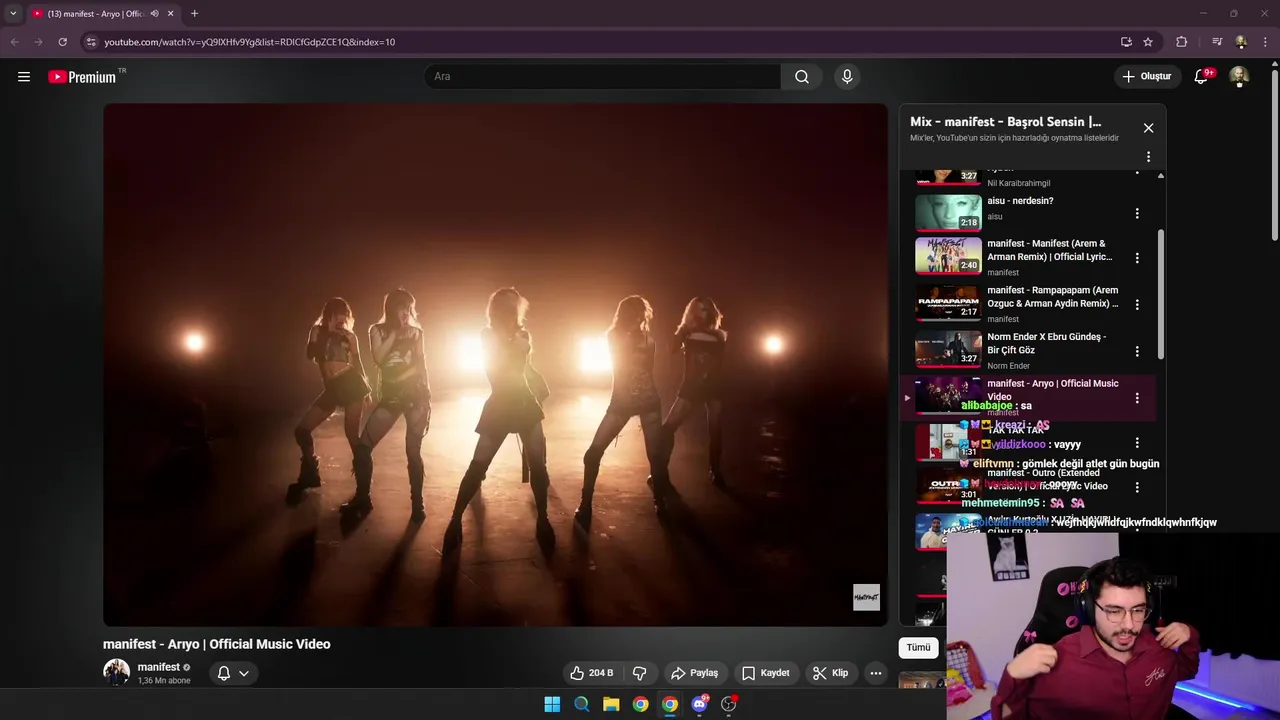Open Discord from the taskbar

tap(700, 704)
